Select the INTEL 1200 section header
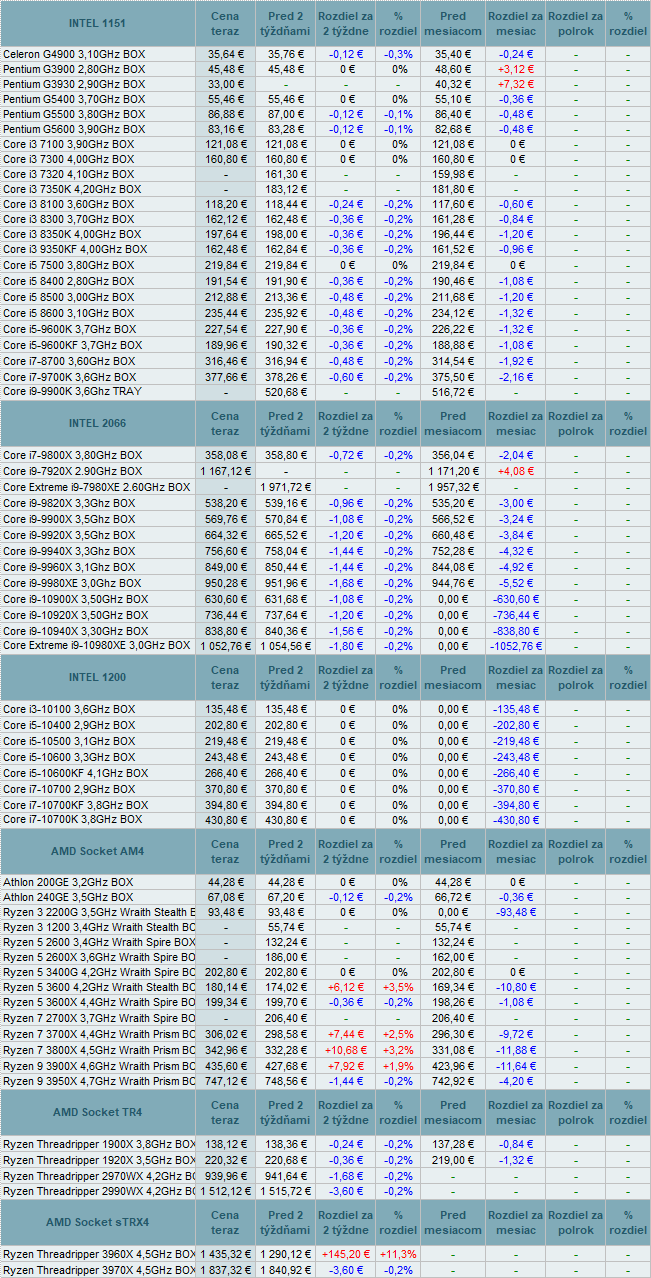This screenshot has height=1278, width=651. coord(98,678)
